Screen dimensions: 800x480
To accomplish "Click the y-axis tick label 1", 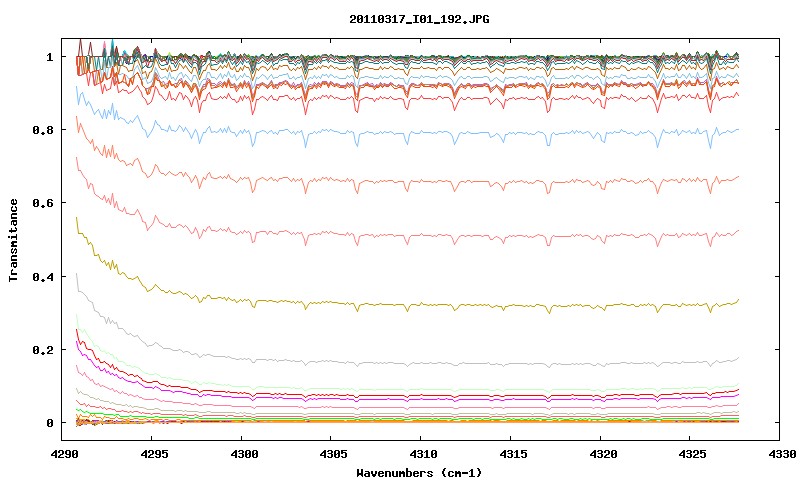I will coord(49,57).
